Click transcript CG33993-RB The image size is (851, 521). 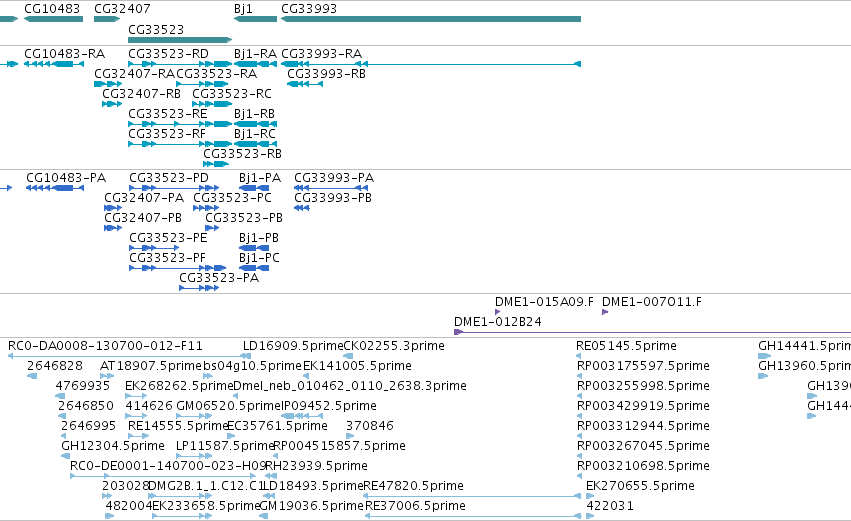326,74
